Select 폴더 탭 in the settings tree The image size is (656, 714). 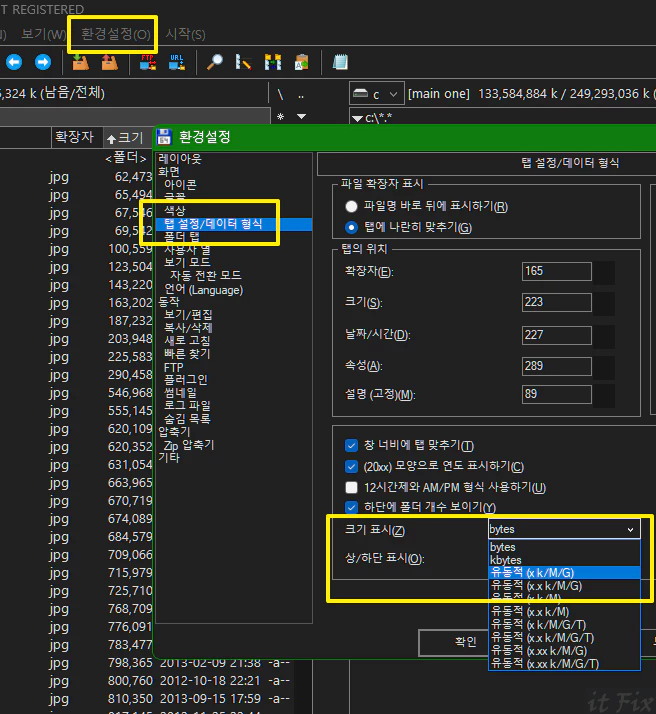click(182, 236)
